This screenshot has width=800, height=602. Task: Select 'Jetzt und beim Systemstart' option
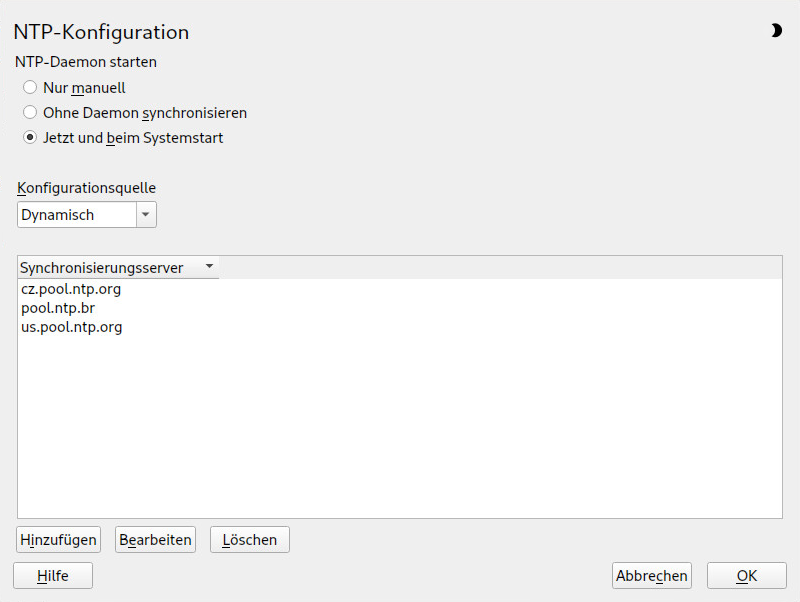pos(30,138)
